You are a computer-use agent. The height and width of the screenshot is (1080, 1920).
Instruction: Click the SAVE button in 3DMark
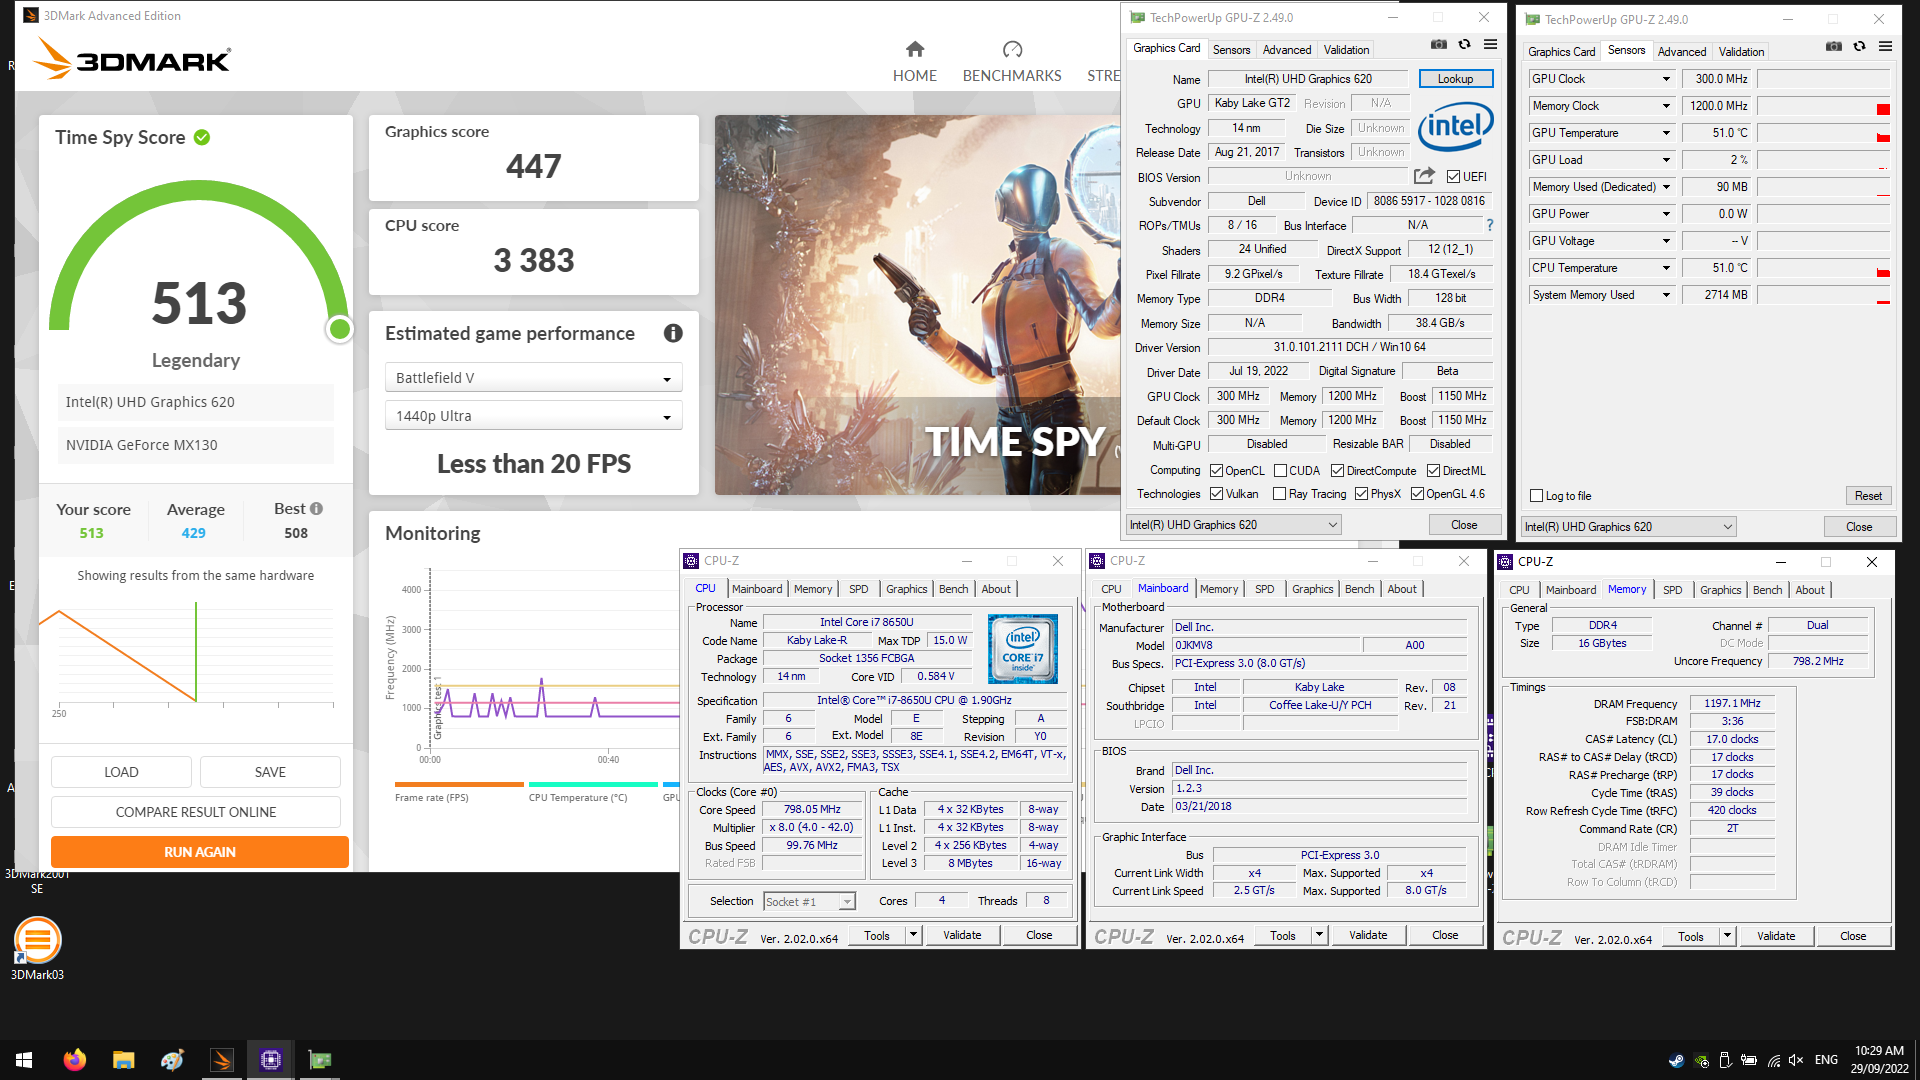[270, 772]
